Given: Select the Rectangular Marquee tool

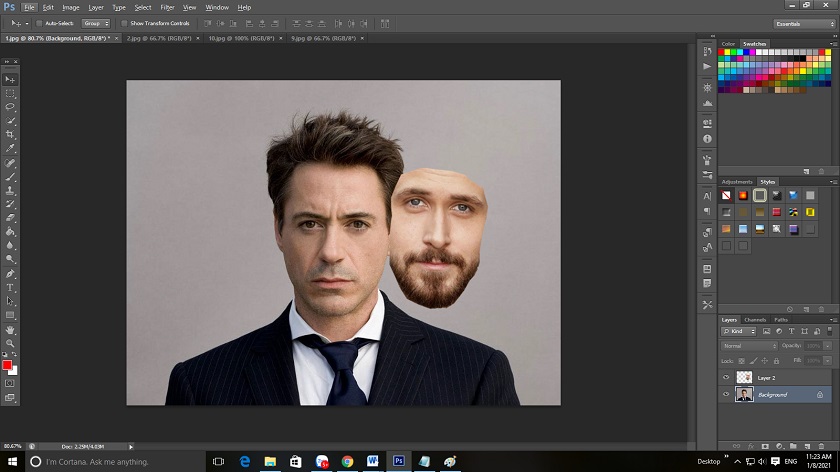Looking at the screenshot, I should click(x=10, y=93).
